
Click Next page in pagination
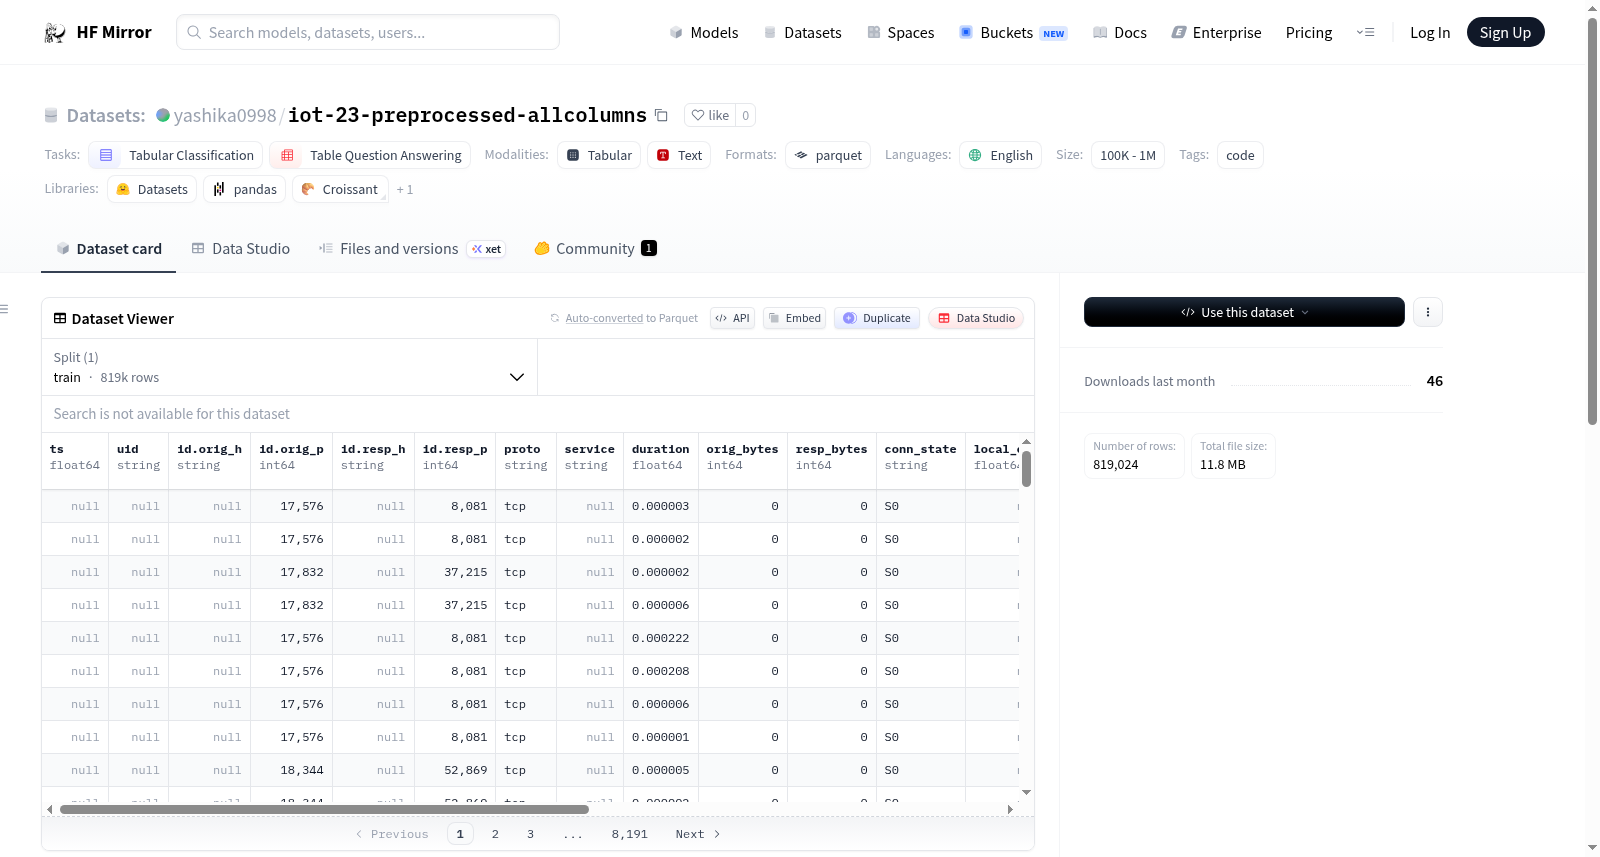(x=698, y=834)
